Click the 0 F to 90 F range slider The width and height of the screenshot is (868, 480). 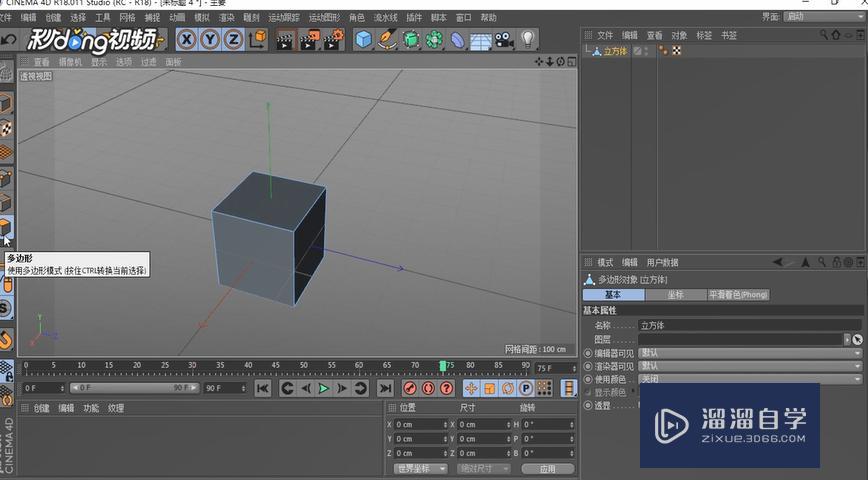(x=134, y=388)
